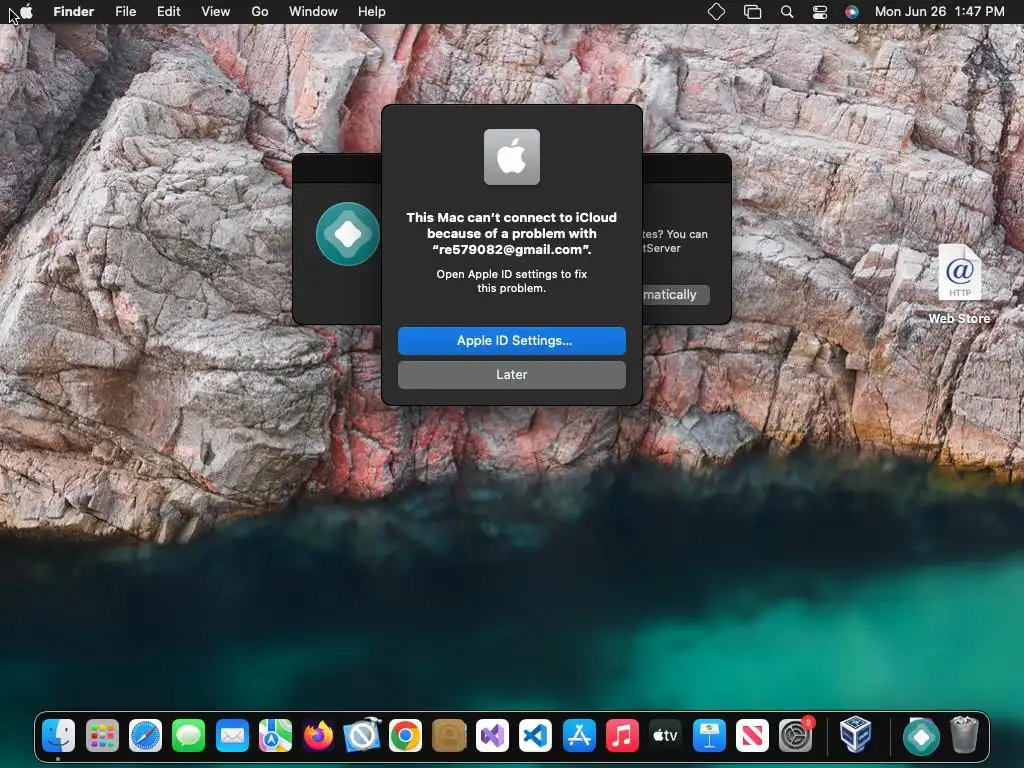1024x768 pixels.
Task: Open the Apple menu
Action: tap(26, 11)
